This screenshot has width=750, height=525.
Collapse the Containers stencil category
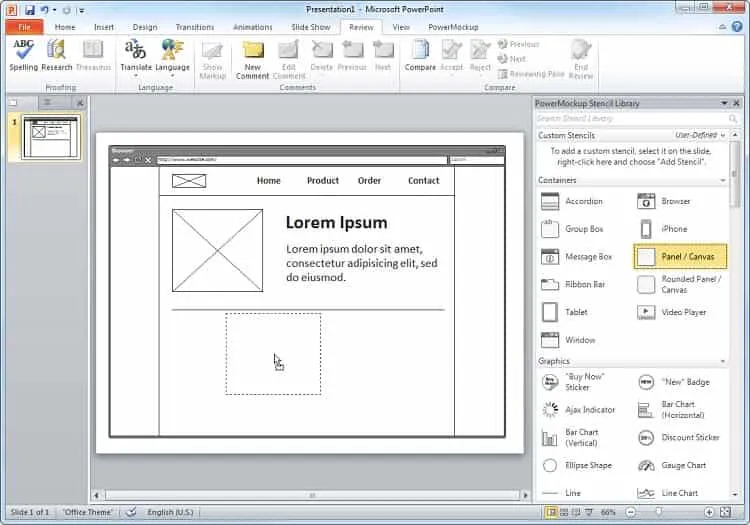tap(723, 180)
